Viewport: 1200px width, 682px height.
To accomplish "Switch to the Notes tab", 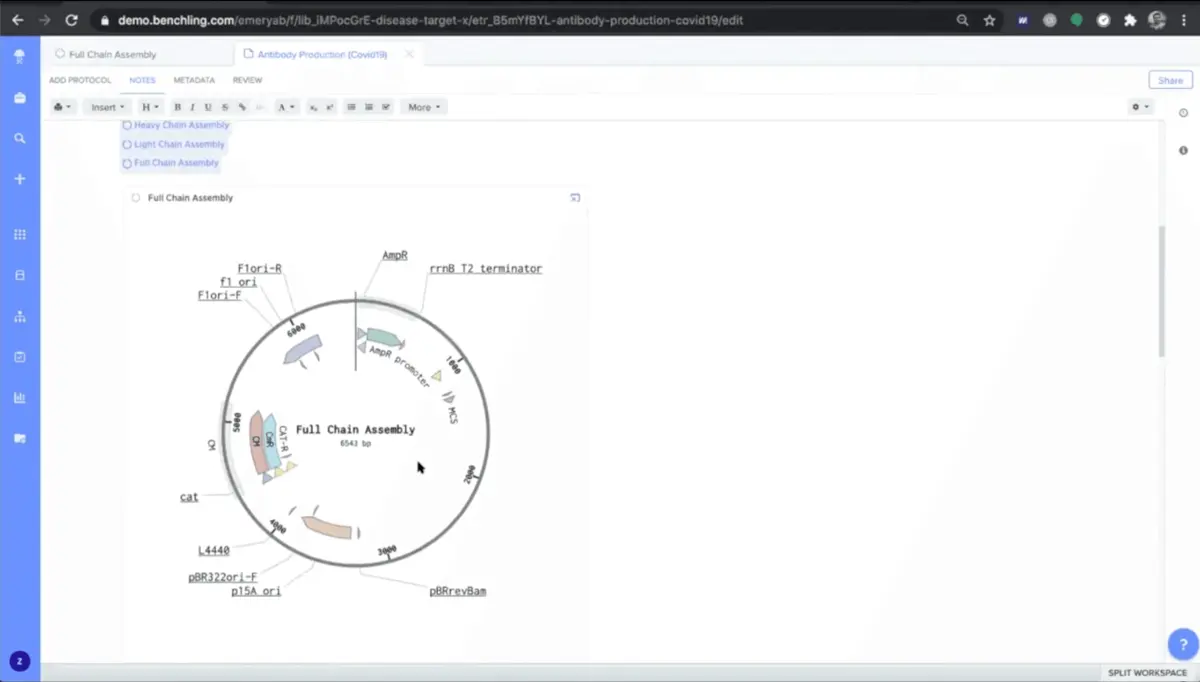I will 142,80.
